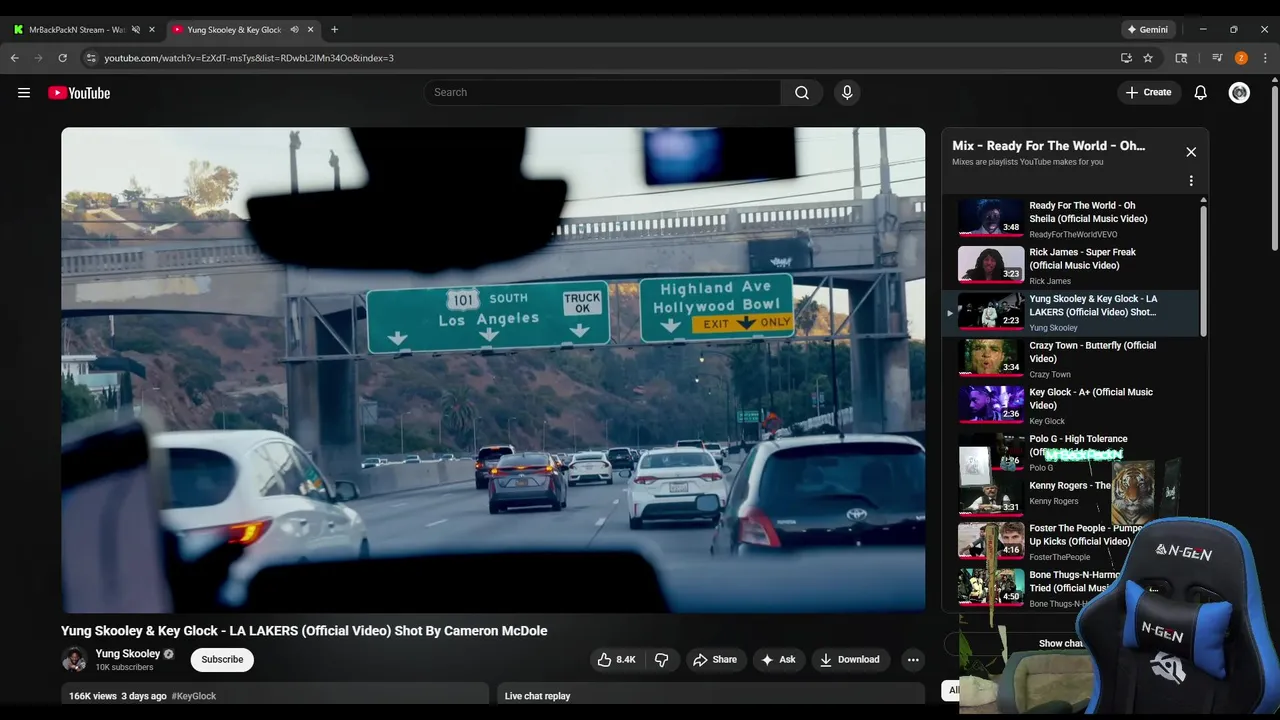
Task: Open Chrome three-dot menu
Action: (1265, 58)
